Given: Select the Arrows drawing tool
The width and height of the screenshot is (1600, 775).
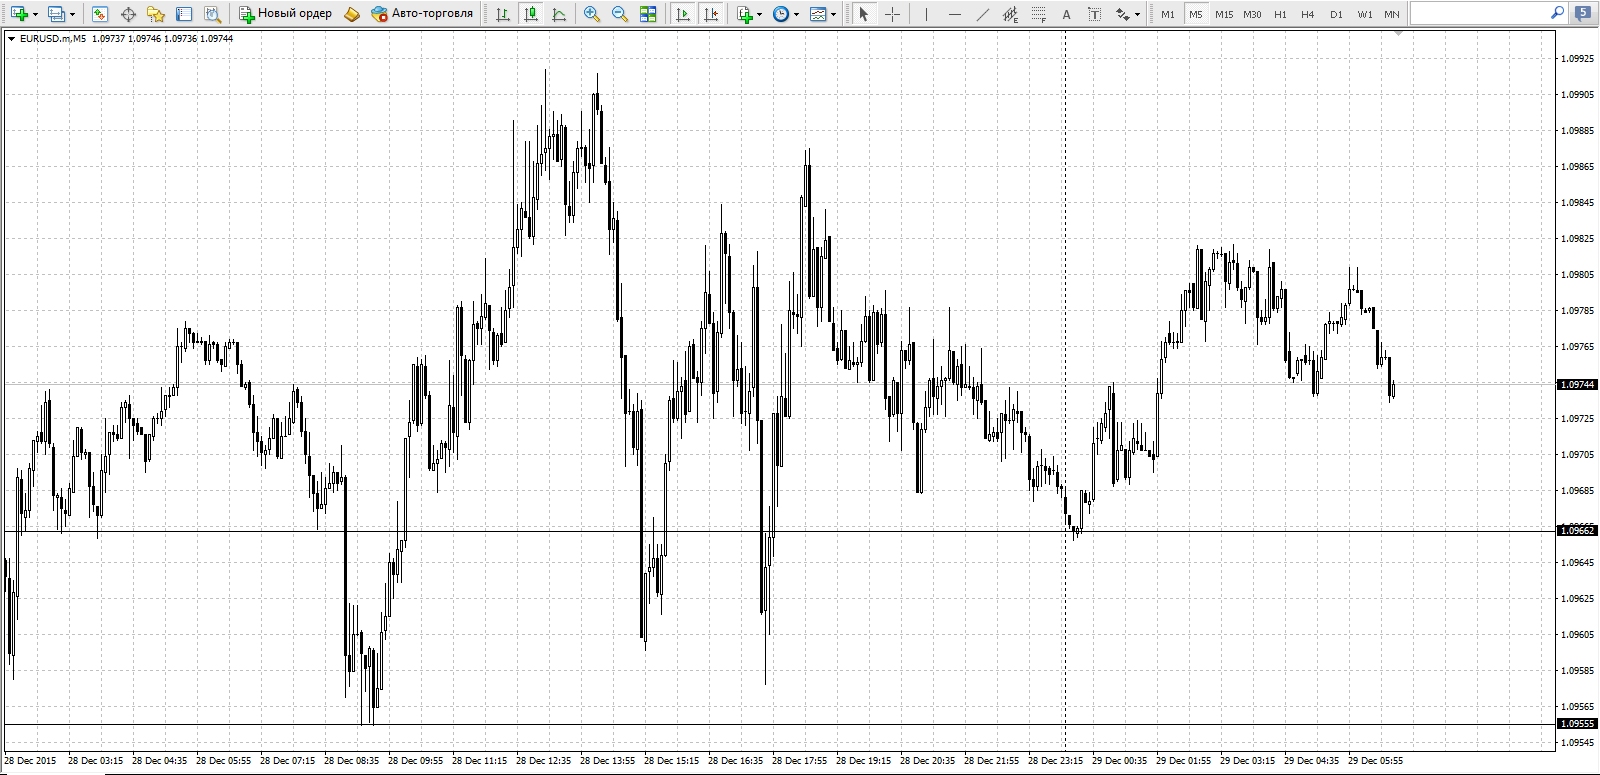Looking at the screenshot, I should [1123, 14].
